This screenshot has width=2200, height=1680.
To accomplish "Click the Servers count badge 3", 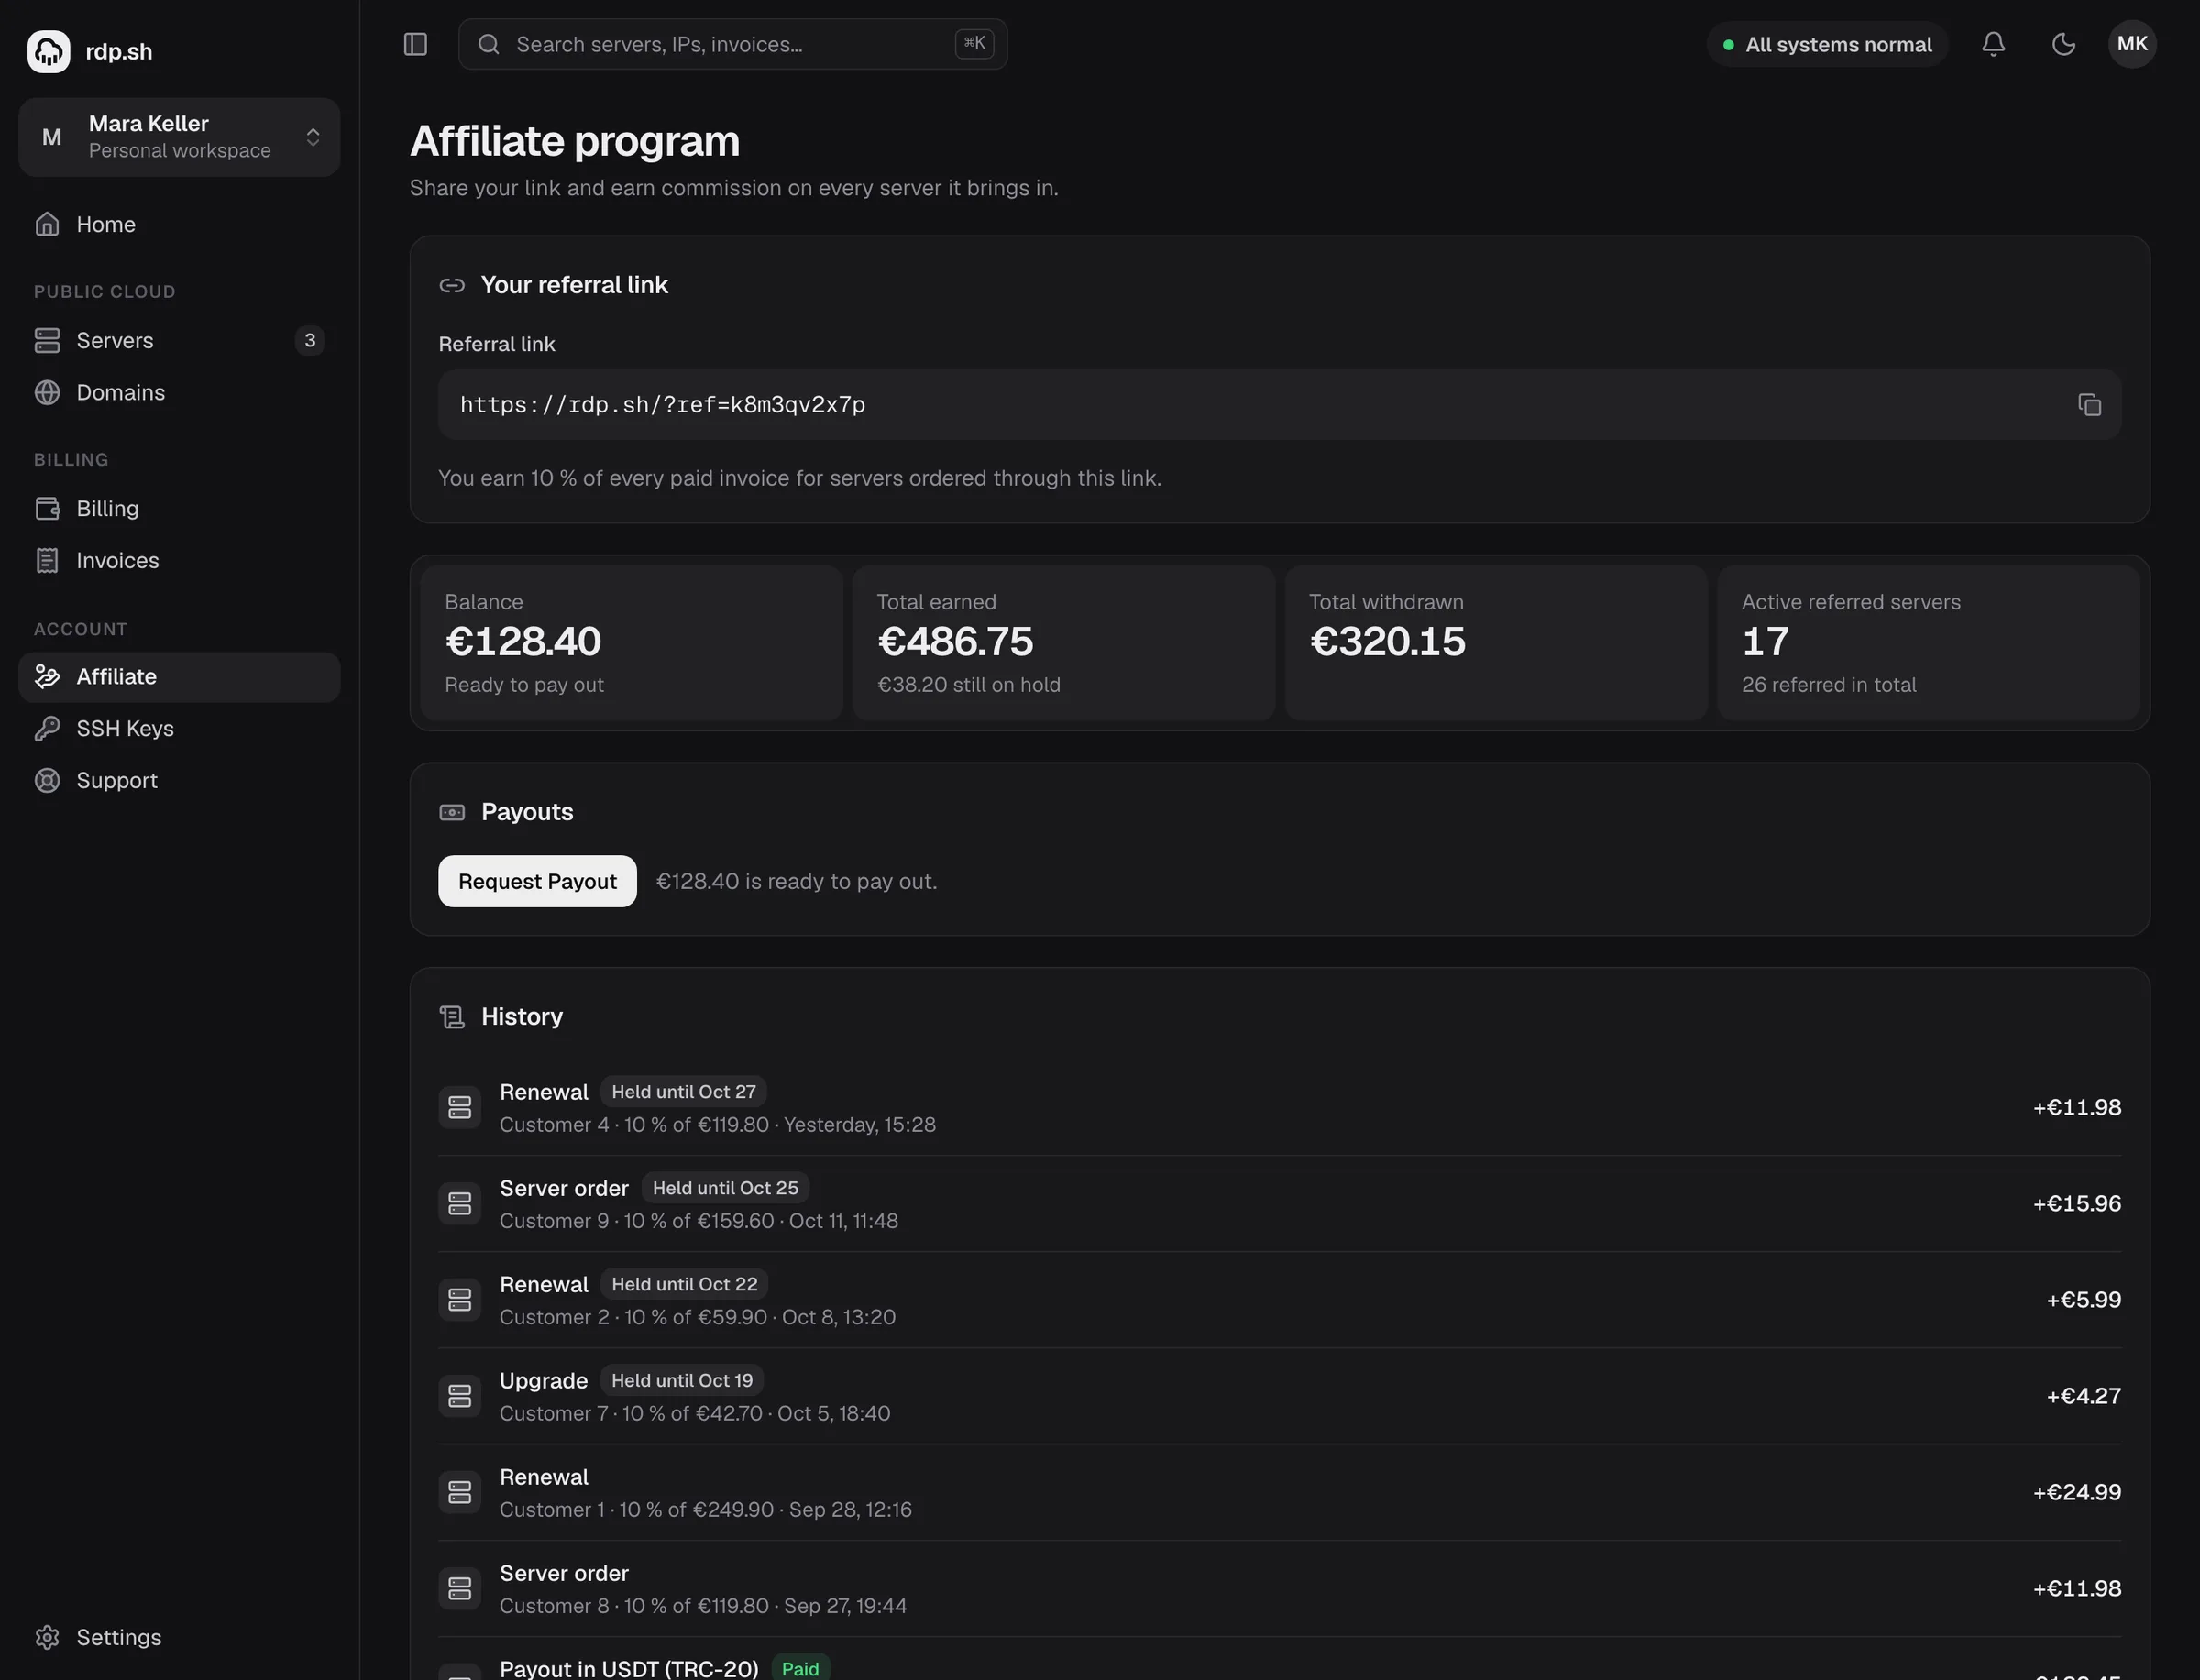I will pyautogui.click(x=310, y=340).
